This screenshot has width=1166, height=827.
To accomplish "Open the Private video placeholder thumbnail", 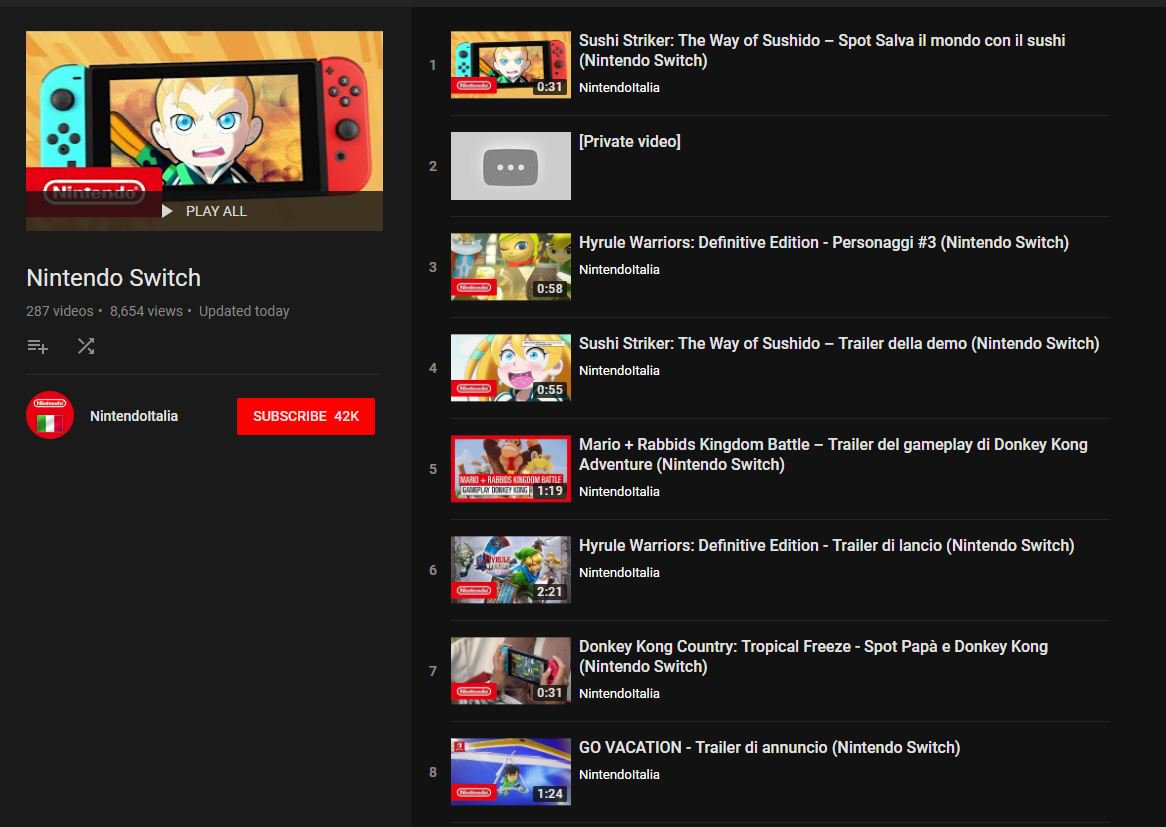I will point(511,166).
